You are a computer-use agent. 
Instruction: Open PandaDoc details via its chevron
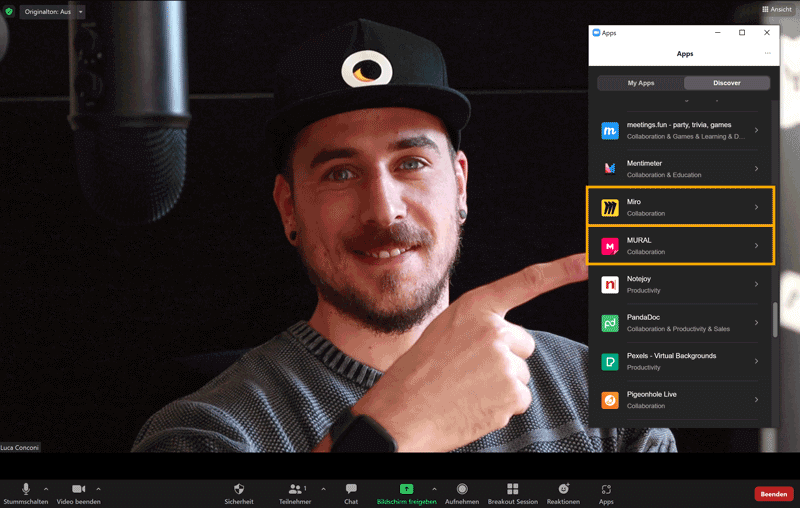pos(756,323)
